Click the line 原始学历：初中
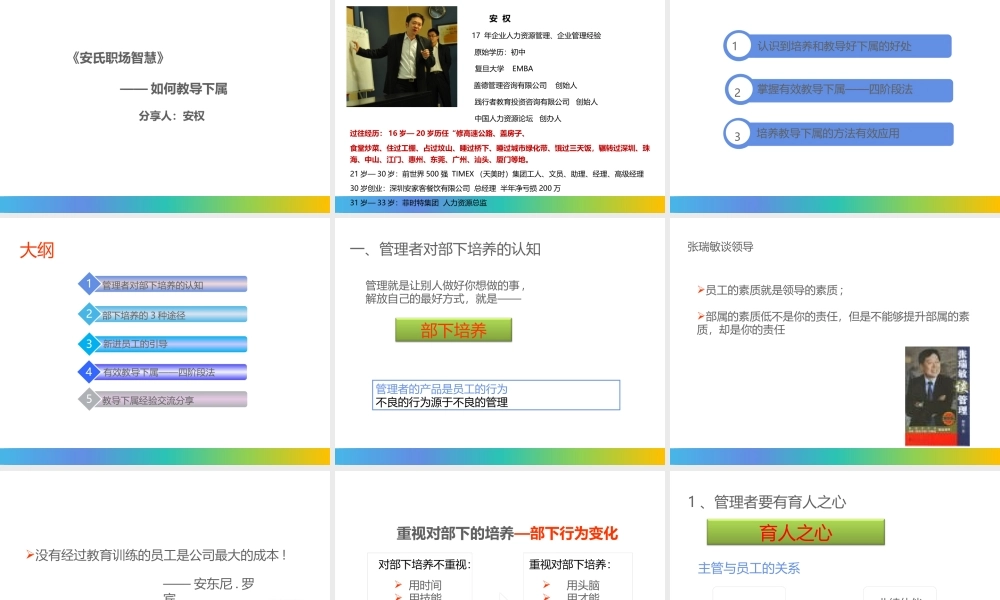 click(x=500, y=52)
